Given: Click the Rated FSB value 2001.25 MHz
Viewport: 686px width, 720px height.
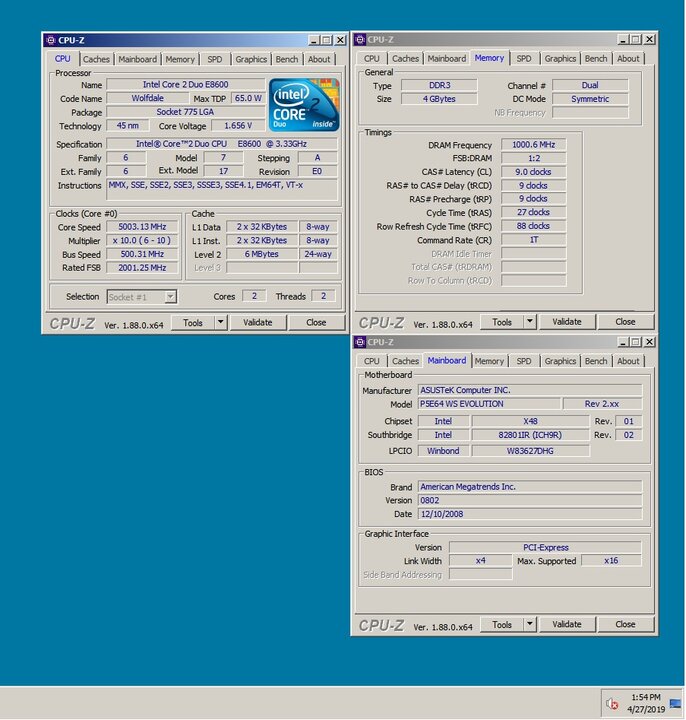Looking at the screenshot, I should click(x=142, y=268).
